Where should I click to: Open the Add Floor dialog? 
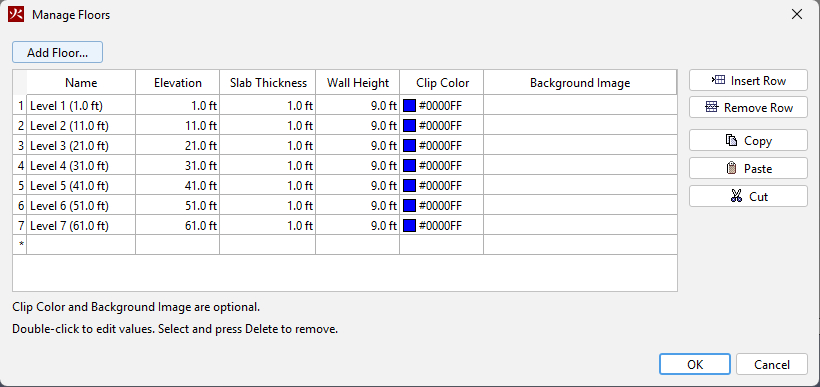point(58,52)
